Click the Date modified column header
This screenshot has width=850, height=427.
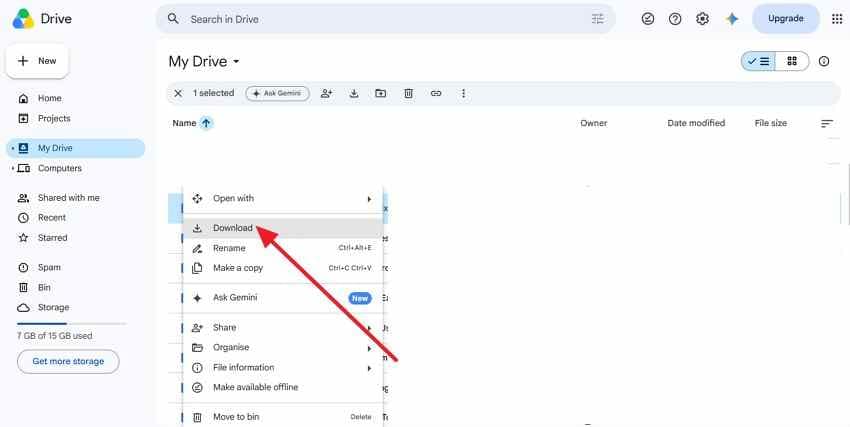tap(696, 123)
